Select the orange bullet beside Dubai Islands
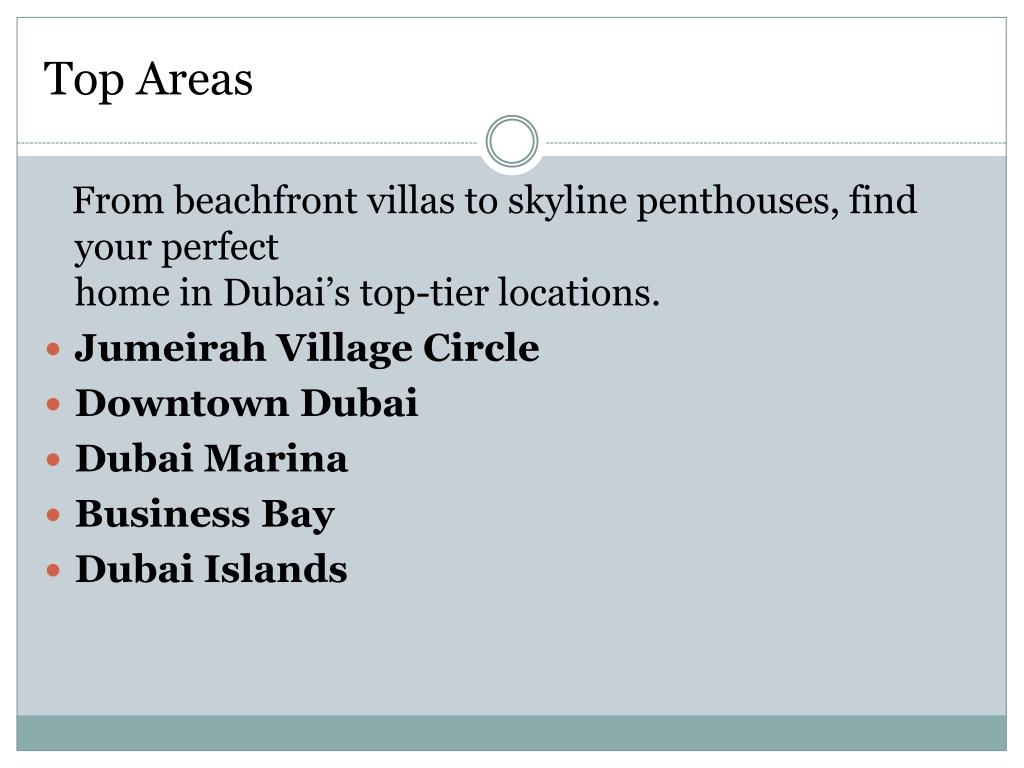 point(54,571)
